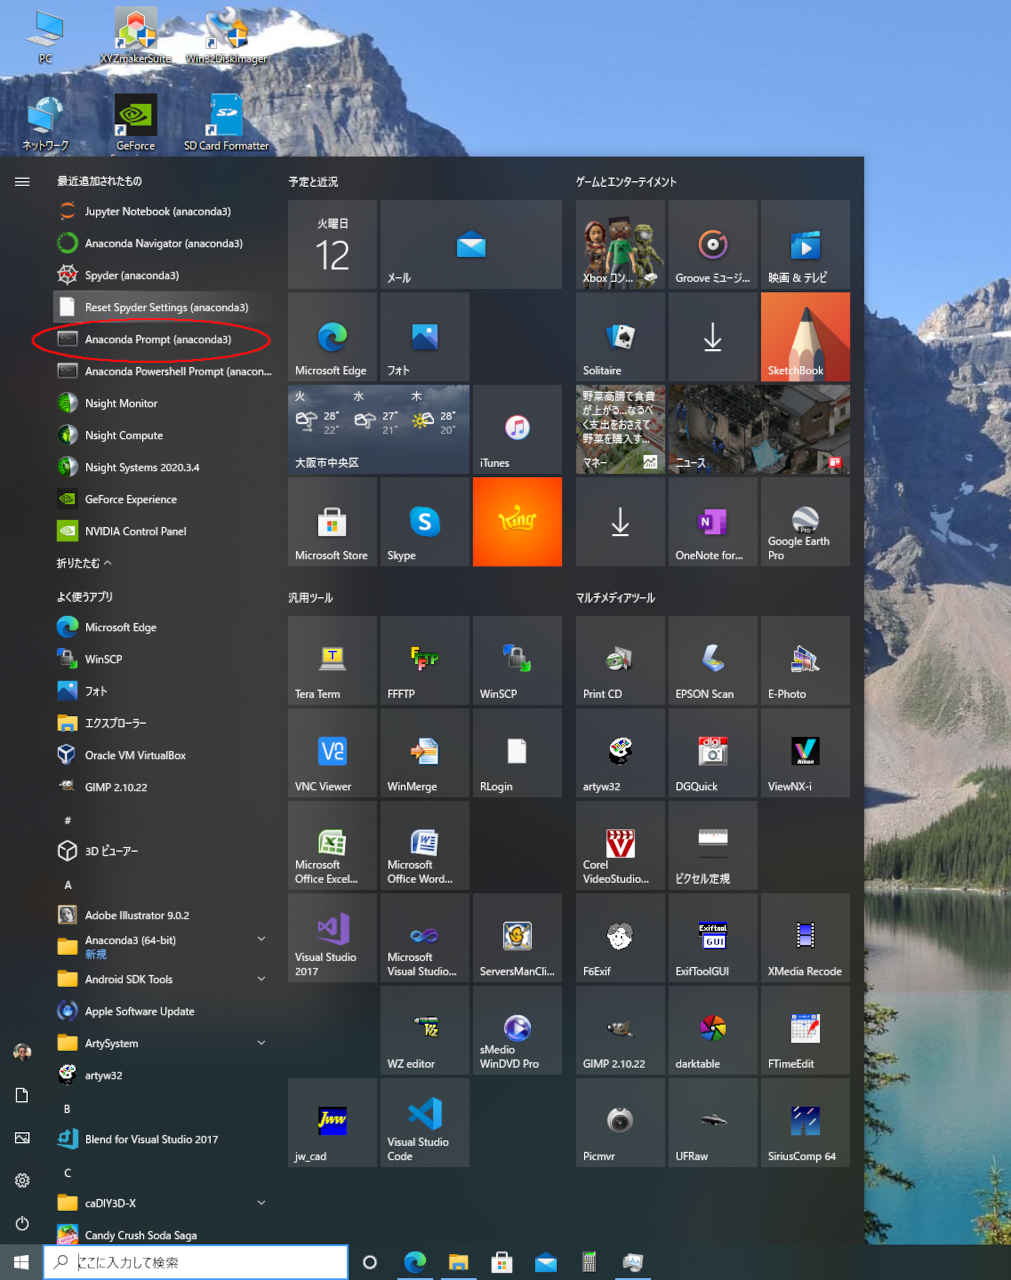
Task: Open the Documents shortcut in Start rail
Action: tap(22, 1095)
